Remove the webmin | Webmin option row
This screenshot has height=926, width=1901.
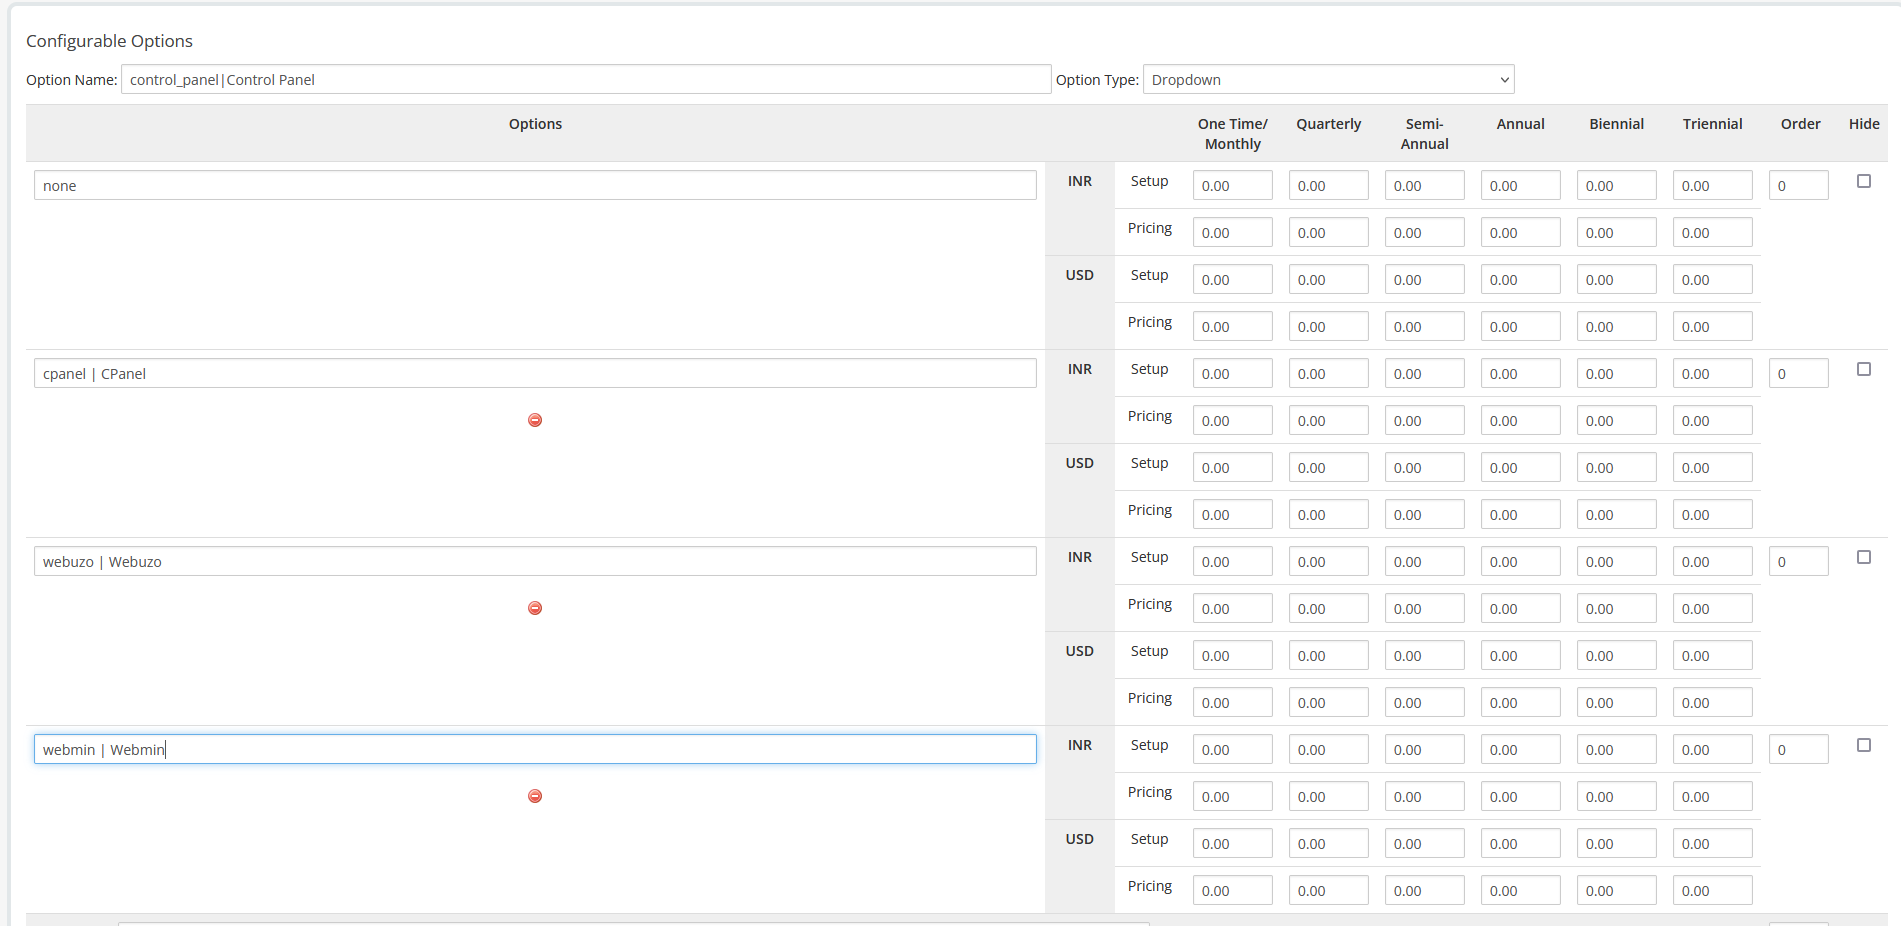(x=535, y=796)
